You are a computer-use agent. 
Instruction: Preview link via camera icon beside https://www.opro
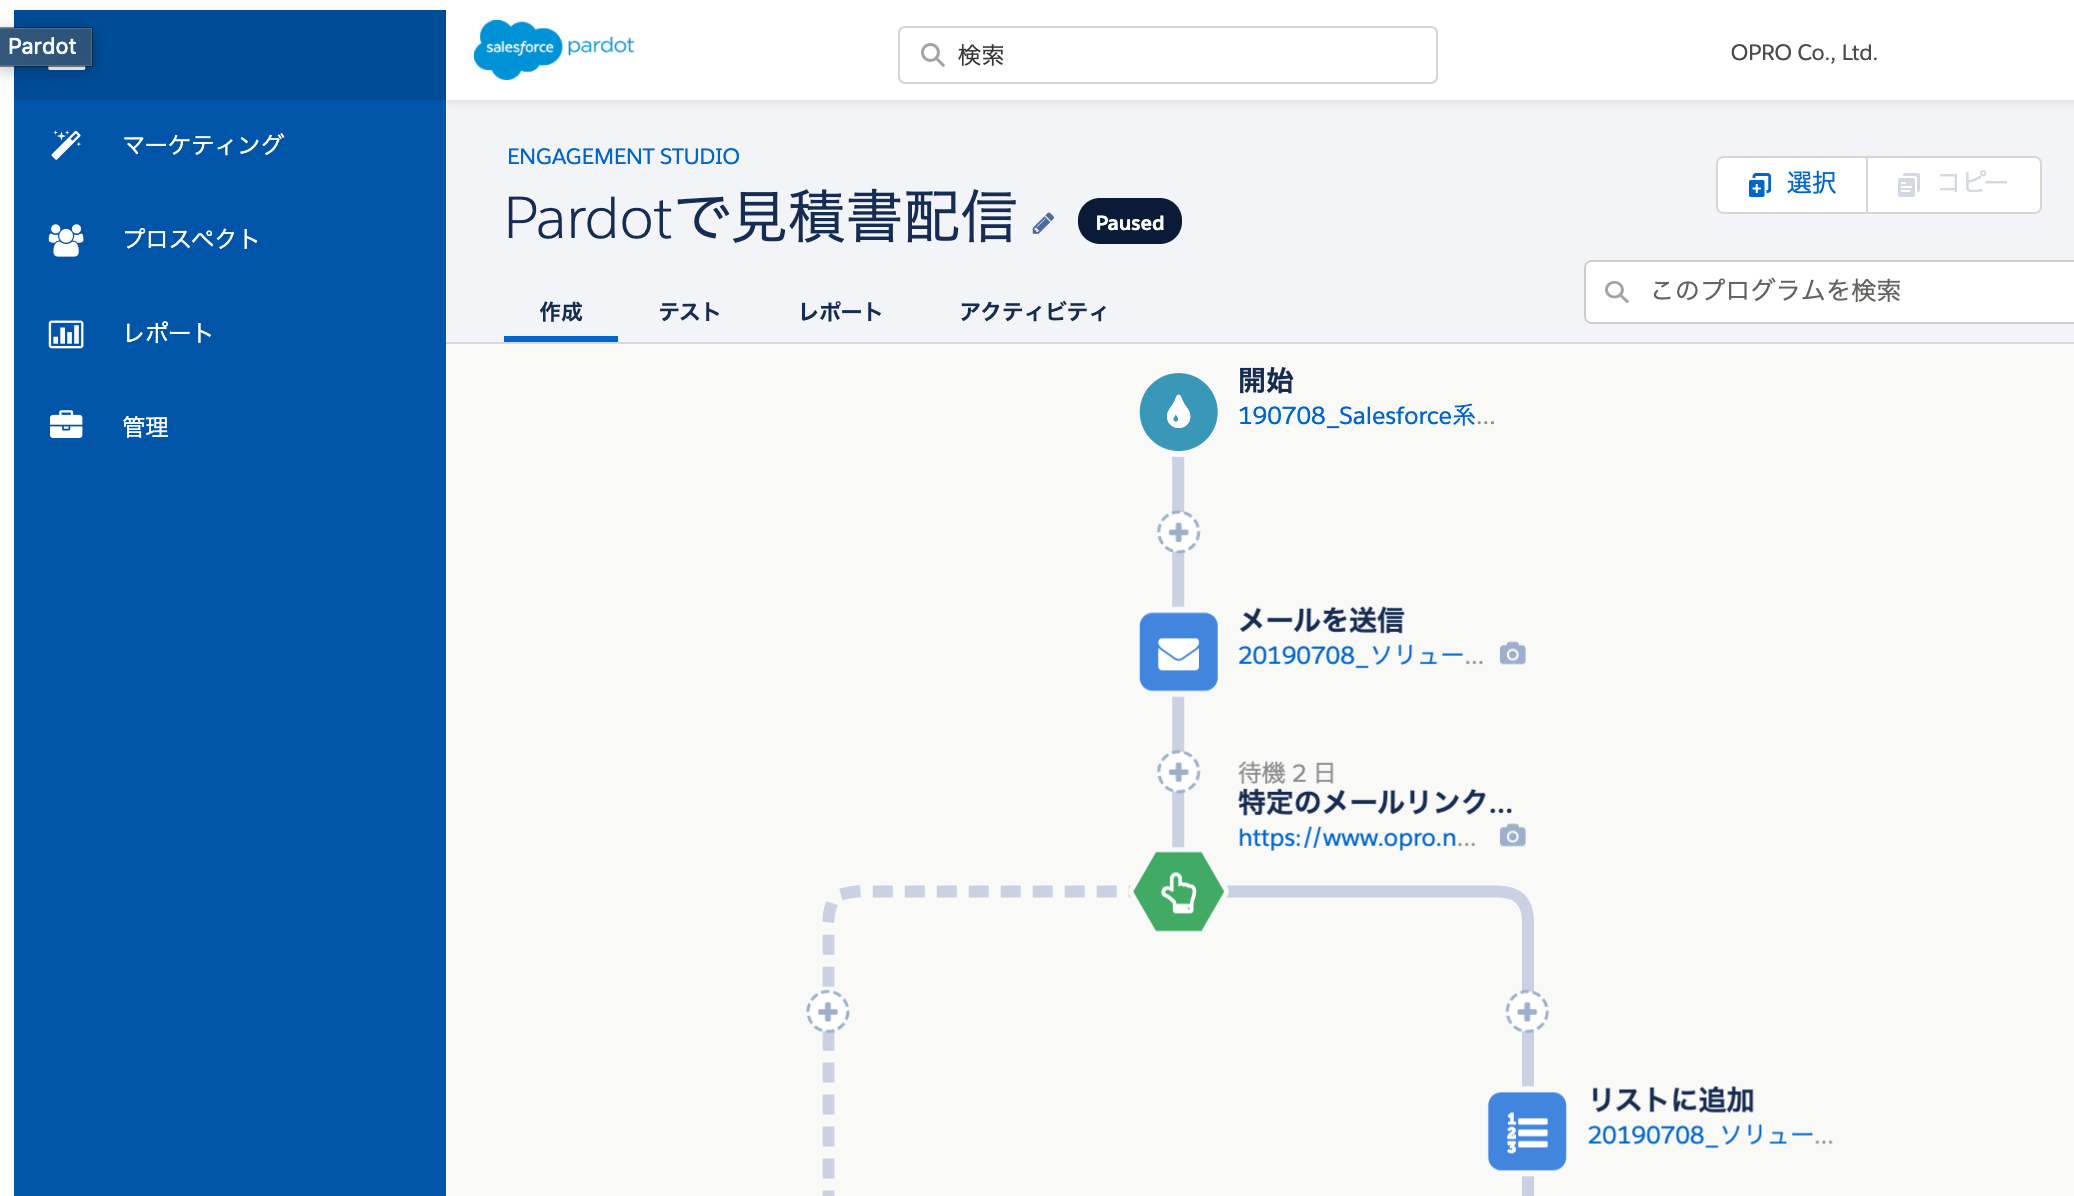click(x=1512, y=836)
